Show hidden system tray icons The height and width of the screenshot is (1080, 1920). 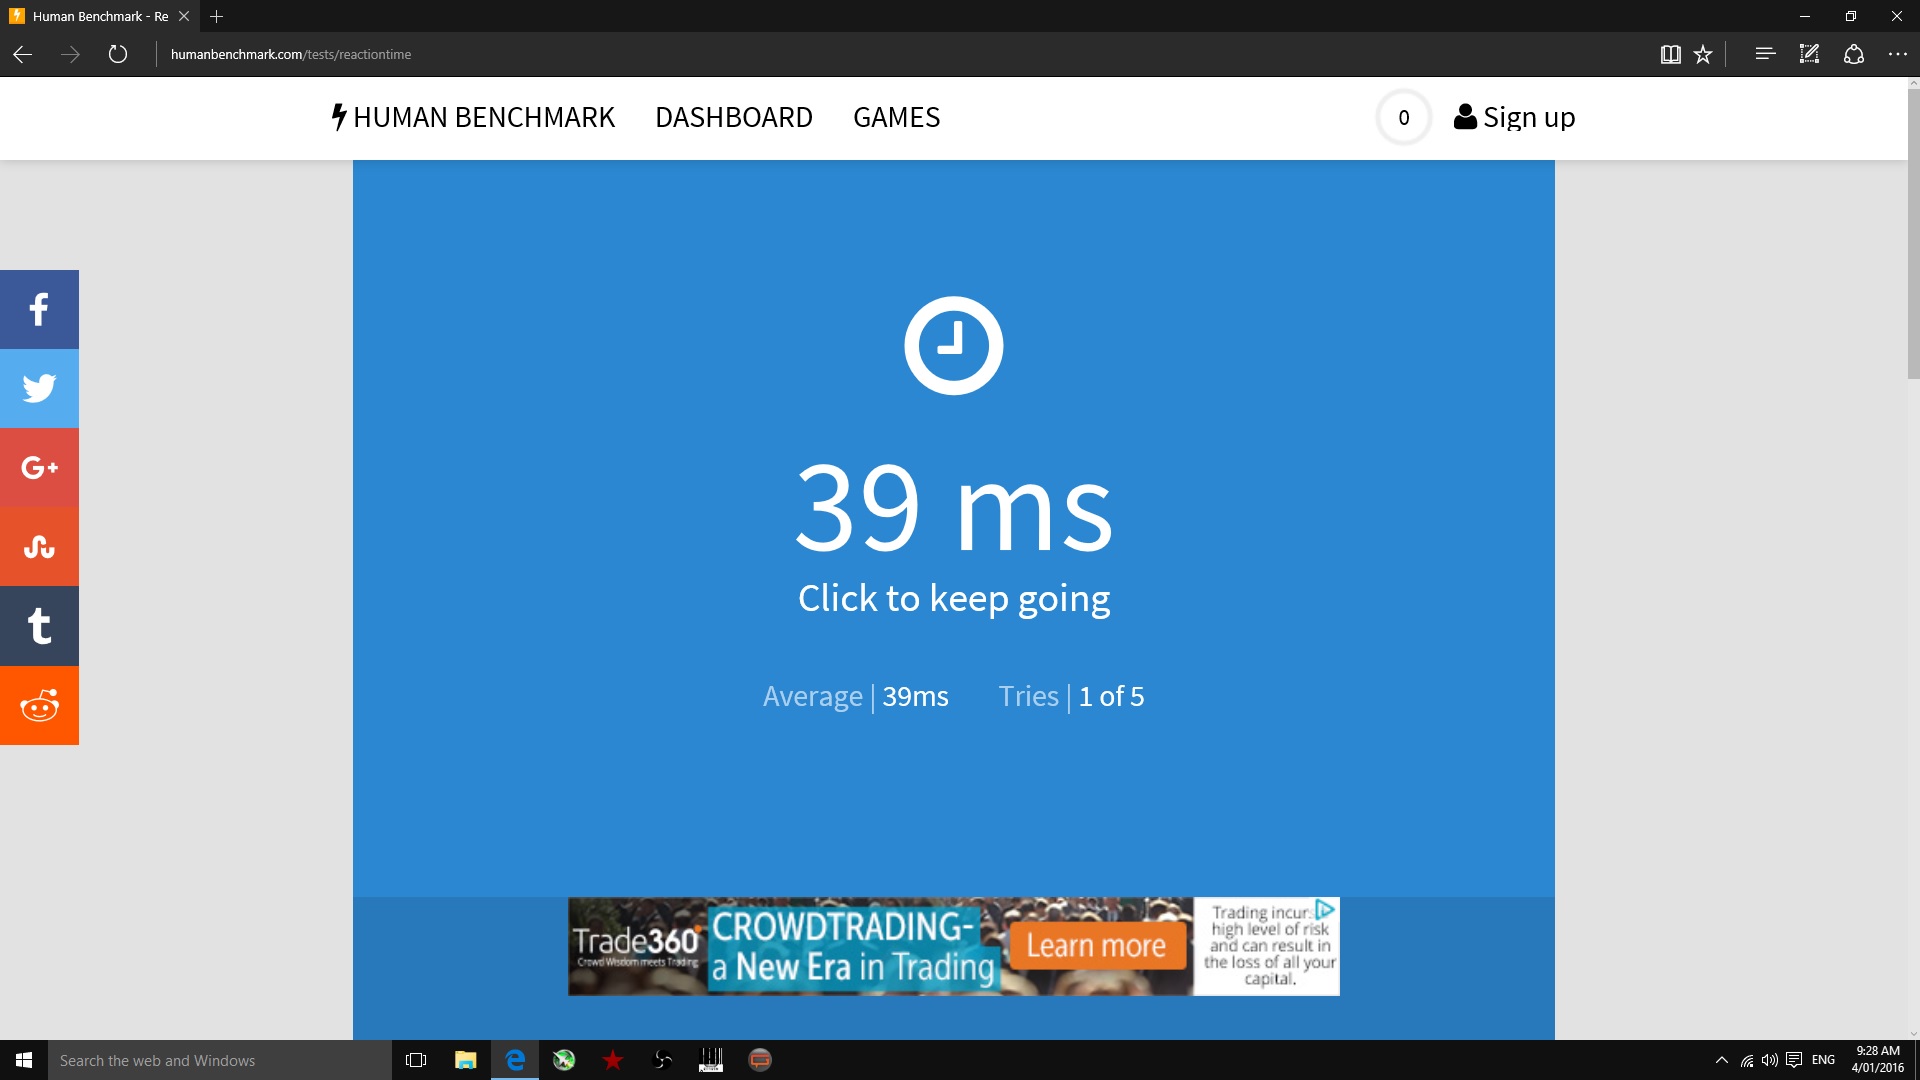pos(1721,1060)
